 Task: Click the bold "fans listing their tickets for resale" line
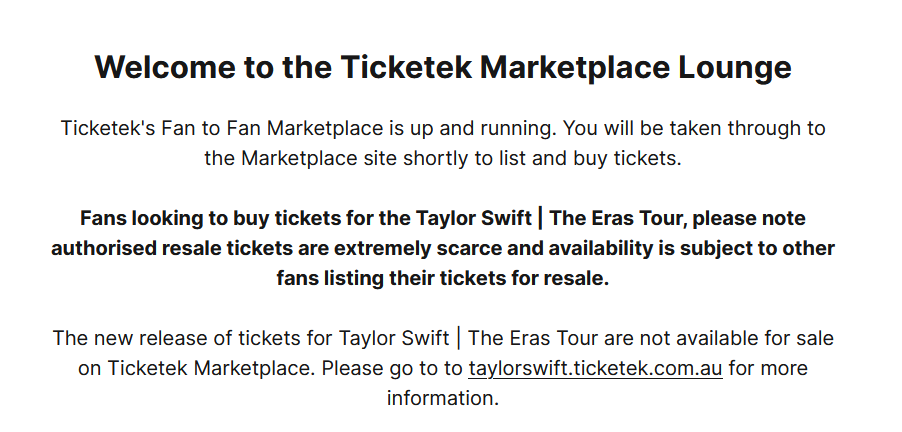pyautogui.click(x=443, y=278)
